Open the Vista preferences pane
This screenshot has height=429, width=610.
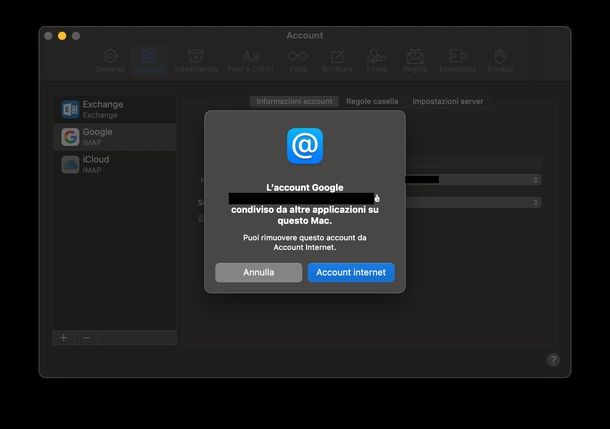[298, 61]
